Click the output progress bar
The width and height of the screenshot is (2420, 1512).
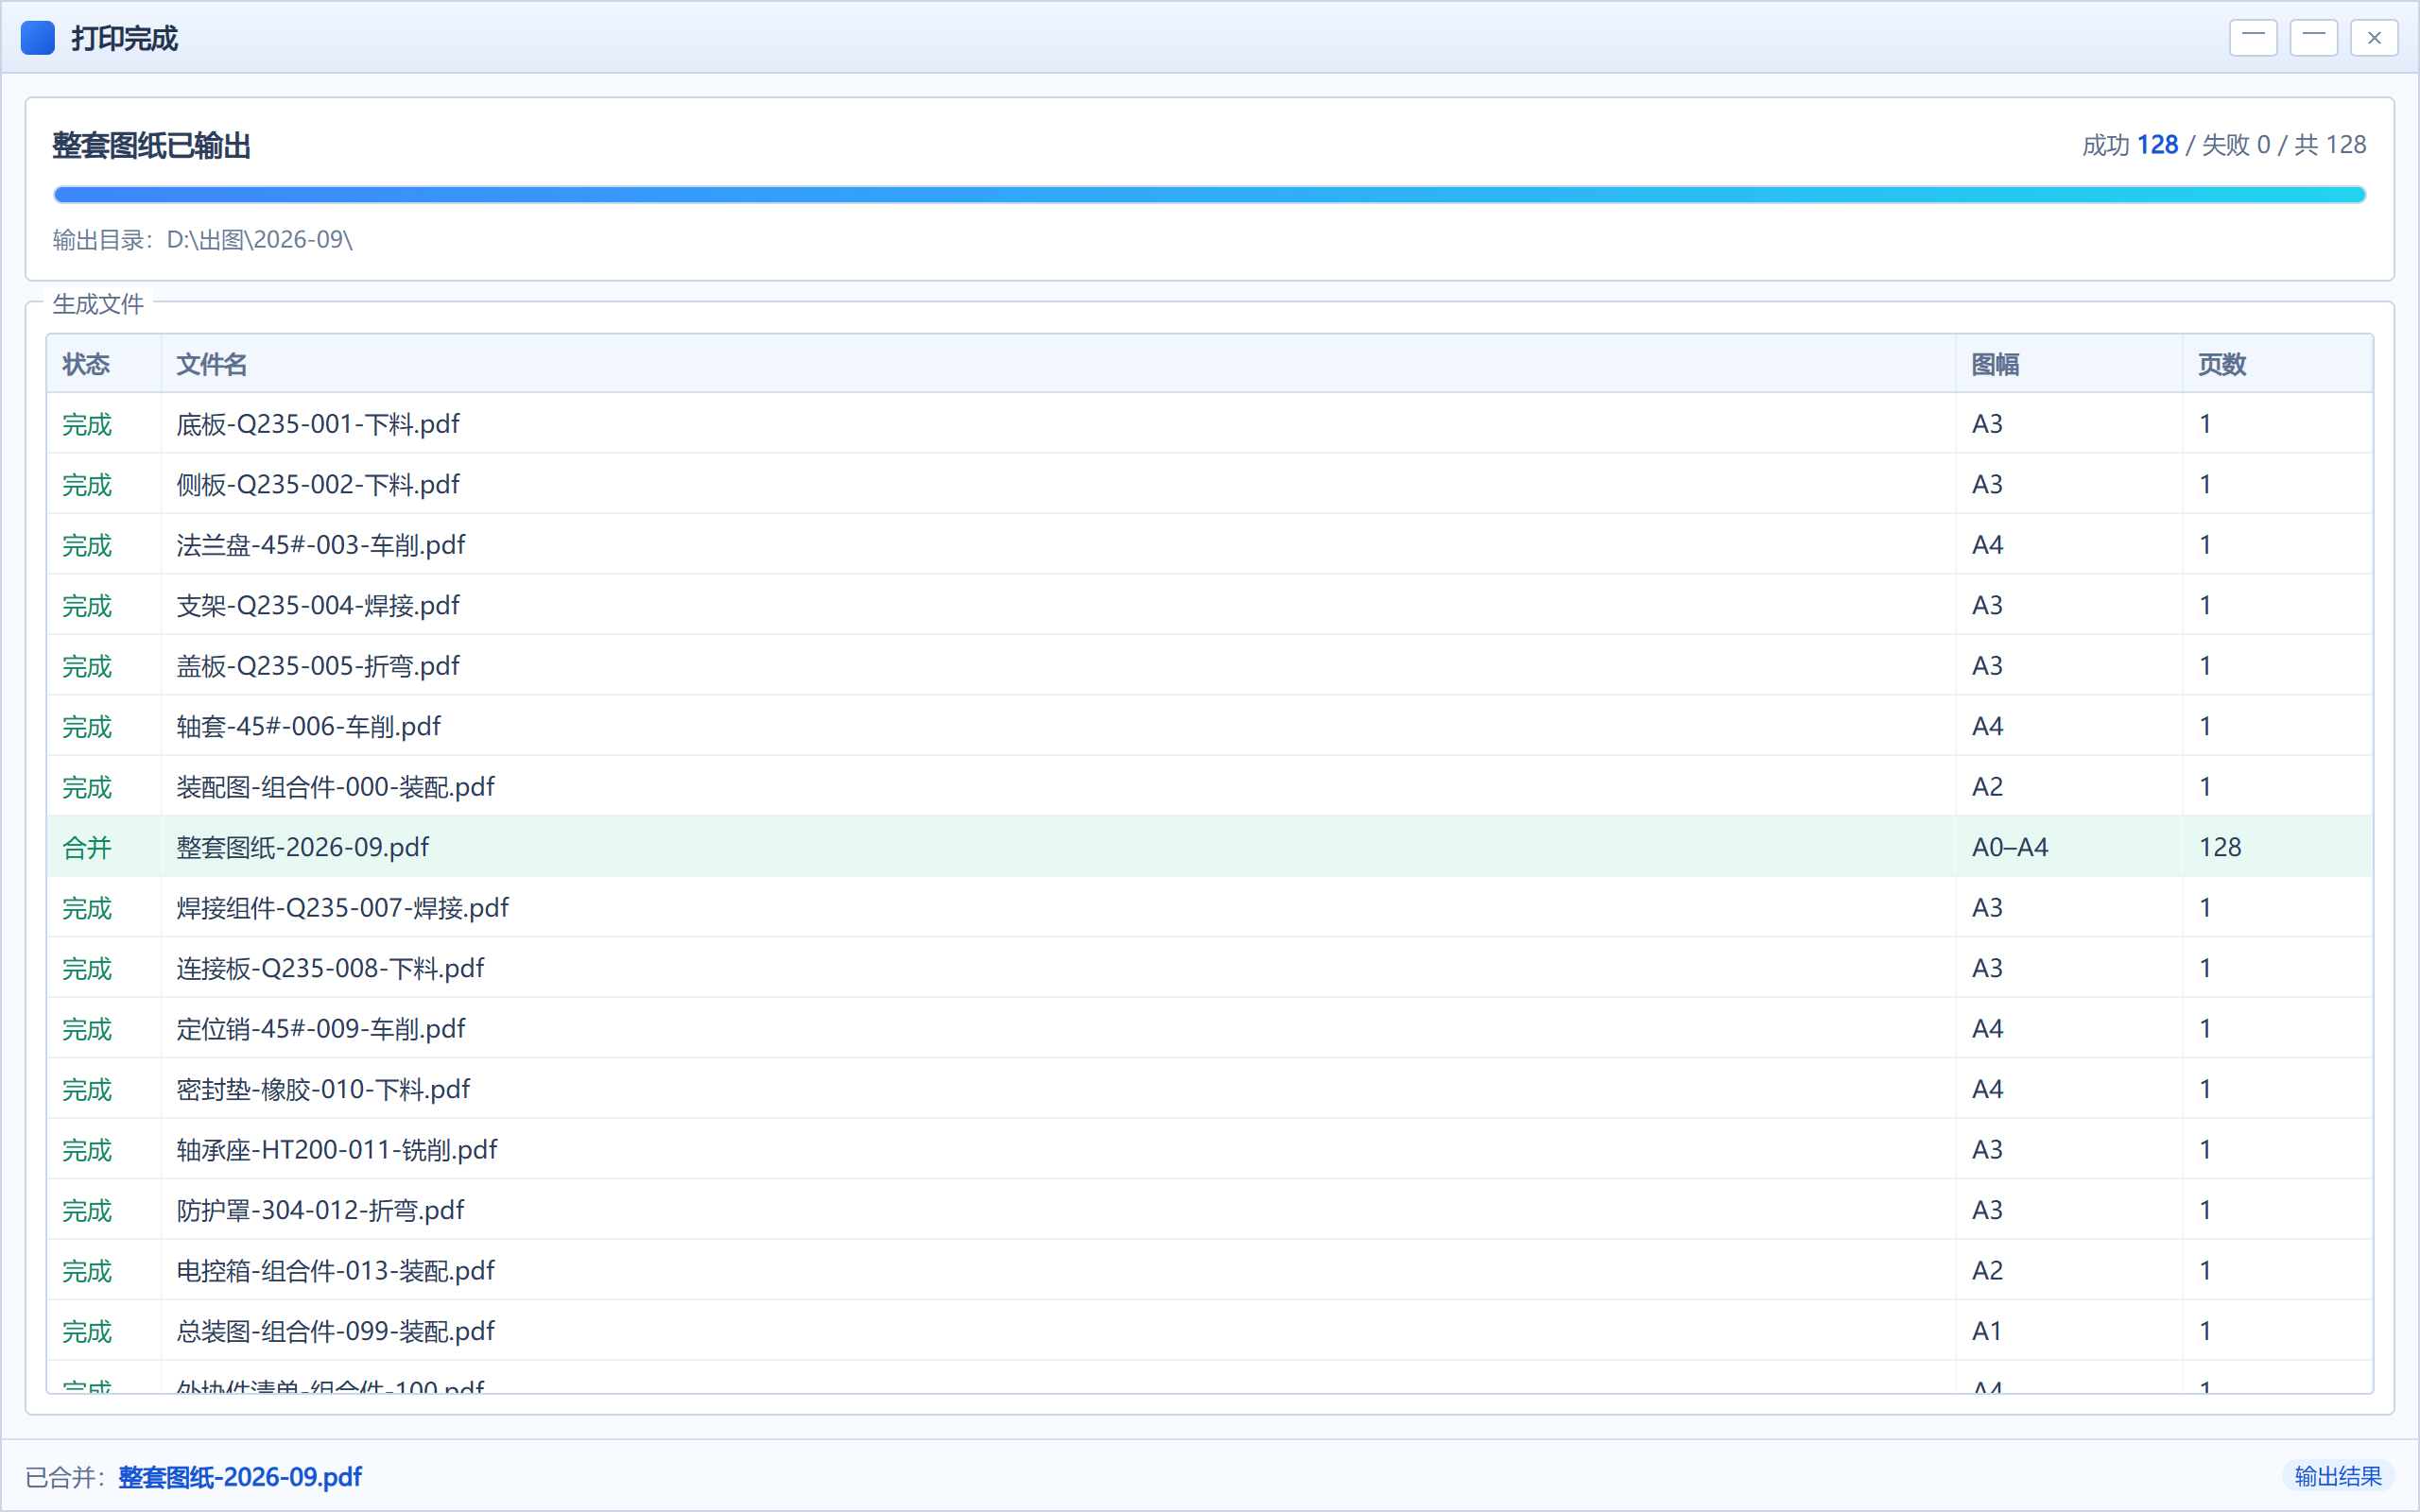click(x=1209, y=194)
